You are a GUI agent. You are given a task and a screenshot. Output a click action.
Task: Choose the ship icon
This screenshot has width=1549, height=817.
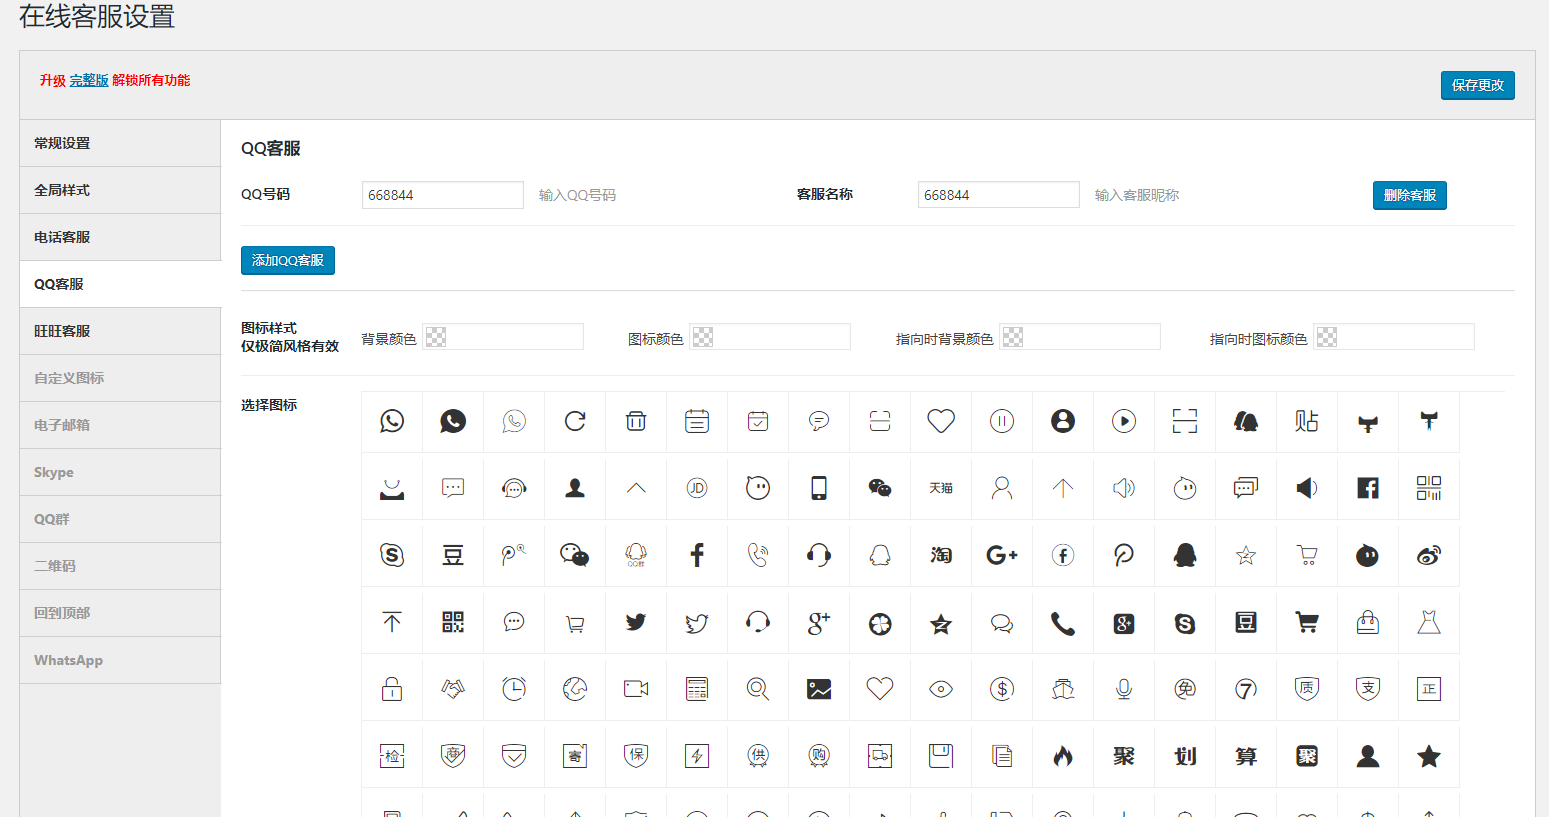tap(1063, 689)
